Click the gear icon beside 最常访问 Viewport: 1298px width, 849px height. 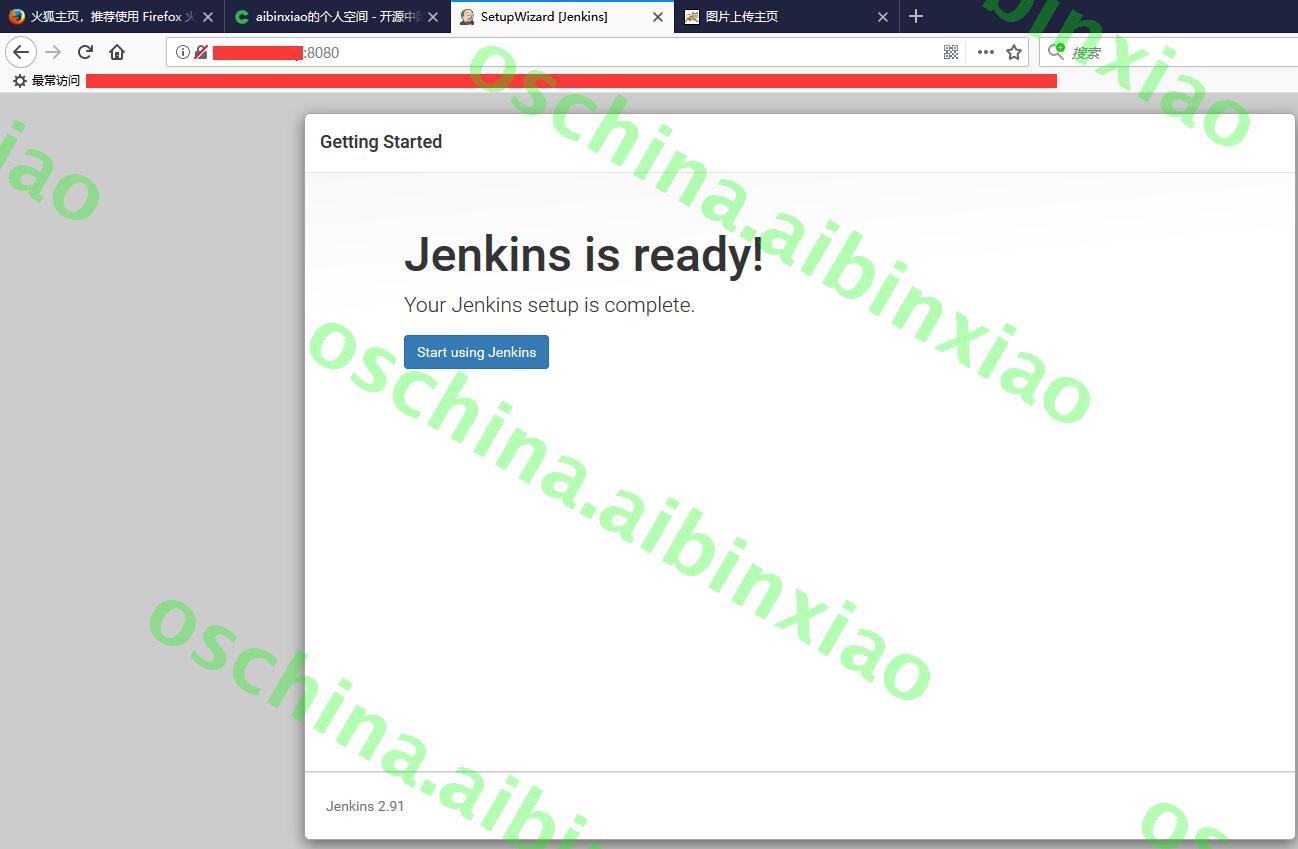(x=20, y=80)
